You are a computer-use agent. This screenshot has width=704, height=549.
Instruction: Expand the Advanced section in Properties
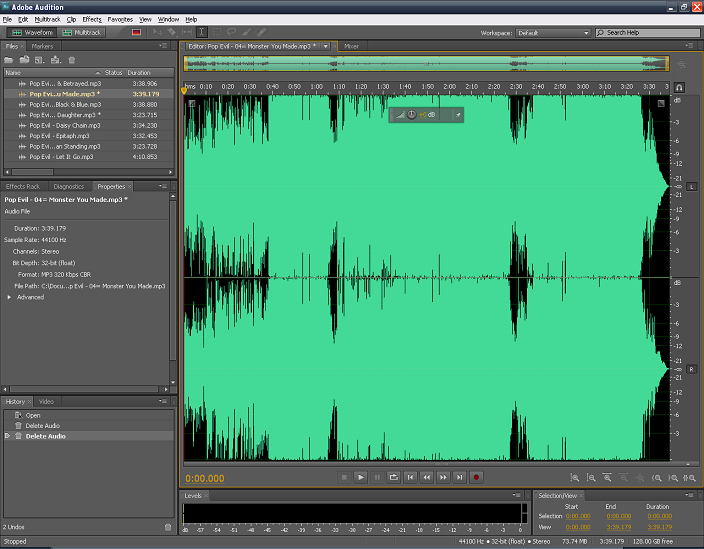click(x=10, y=297)
